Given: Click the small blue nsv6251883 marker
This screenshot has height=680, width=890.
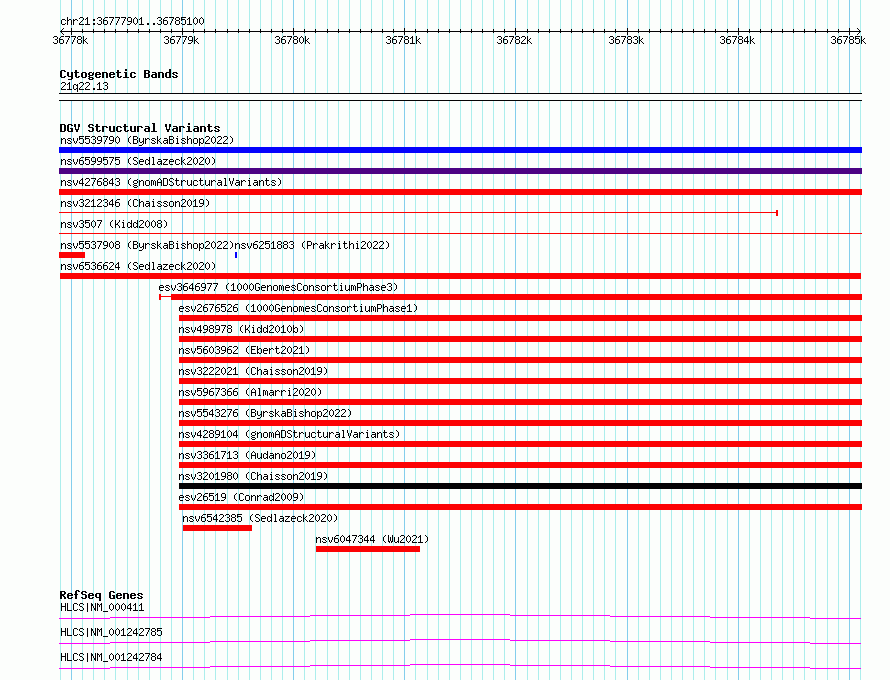Looking at the screenshot, I should pyautogui.click(x=236, y=255).
